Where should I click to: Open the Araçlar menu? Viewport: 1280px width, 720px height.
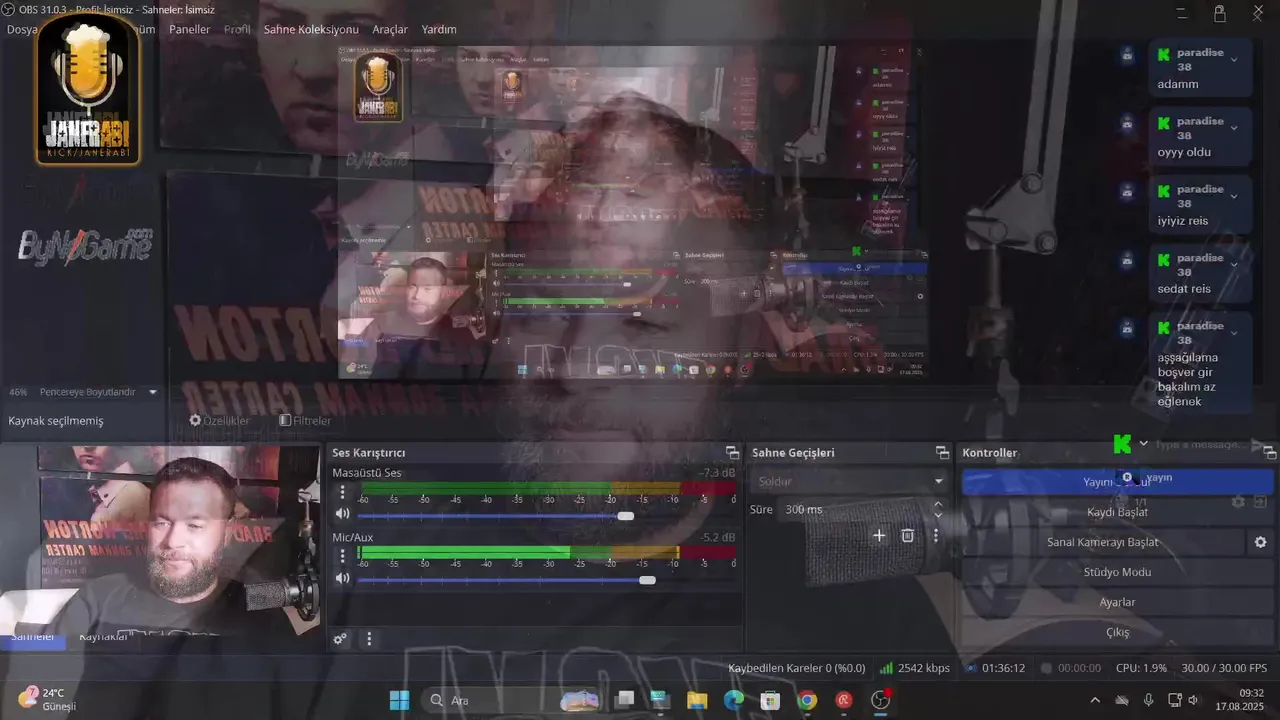pos(390,30)
